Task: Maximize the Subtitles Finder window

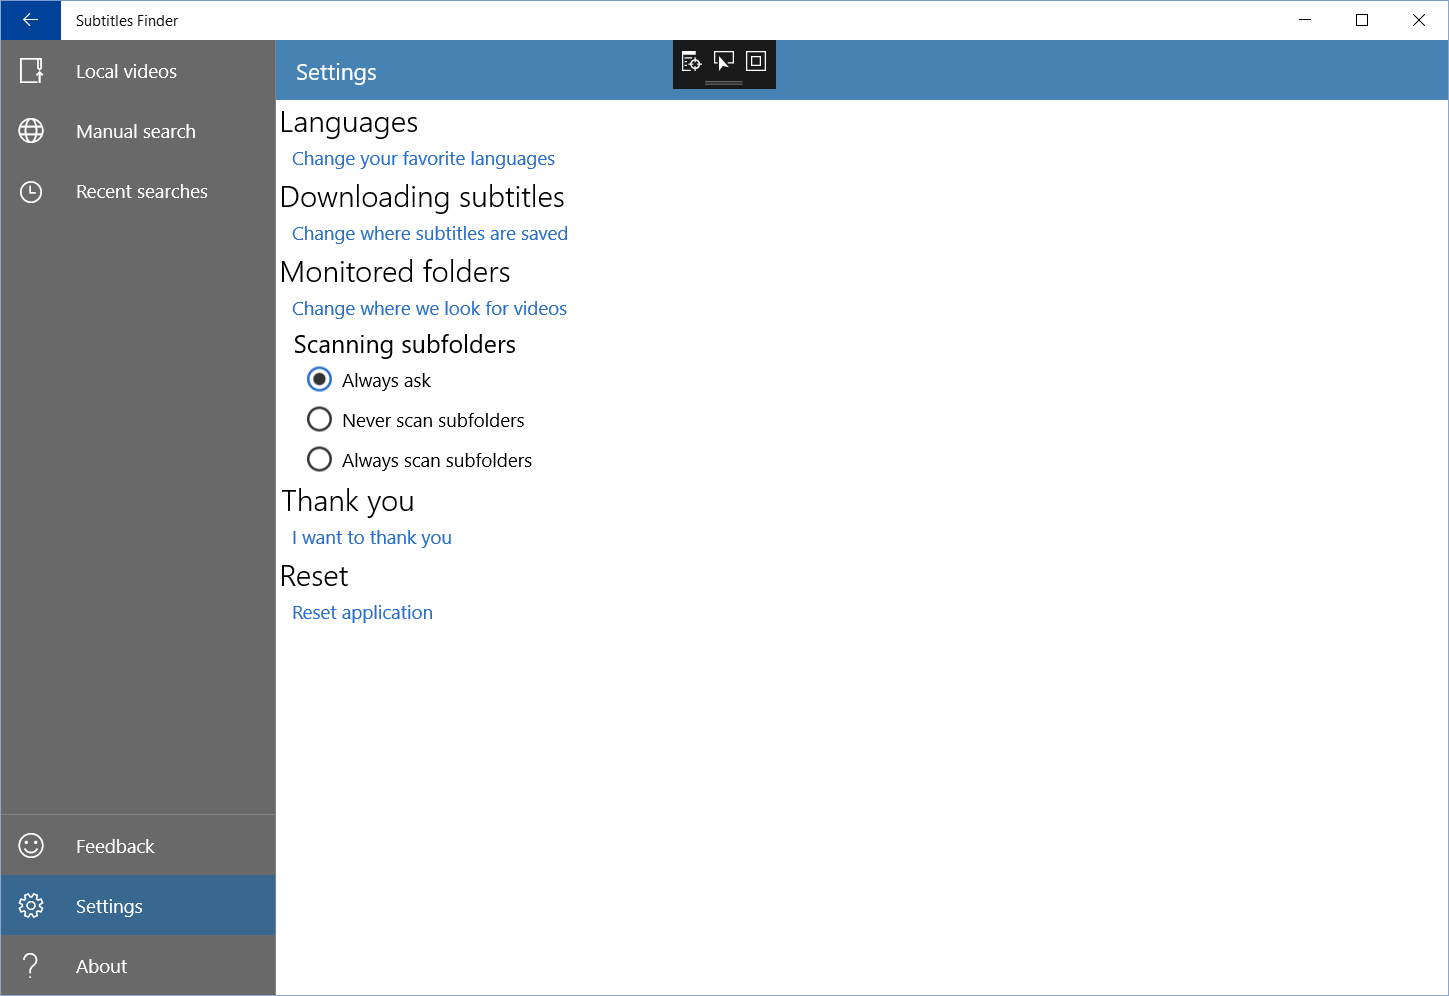Action: (1362, 20)
